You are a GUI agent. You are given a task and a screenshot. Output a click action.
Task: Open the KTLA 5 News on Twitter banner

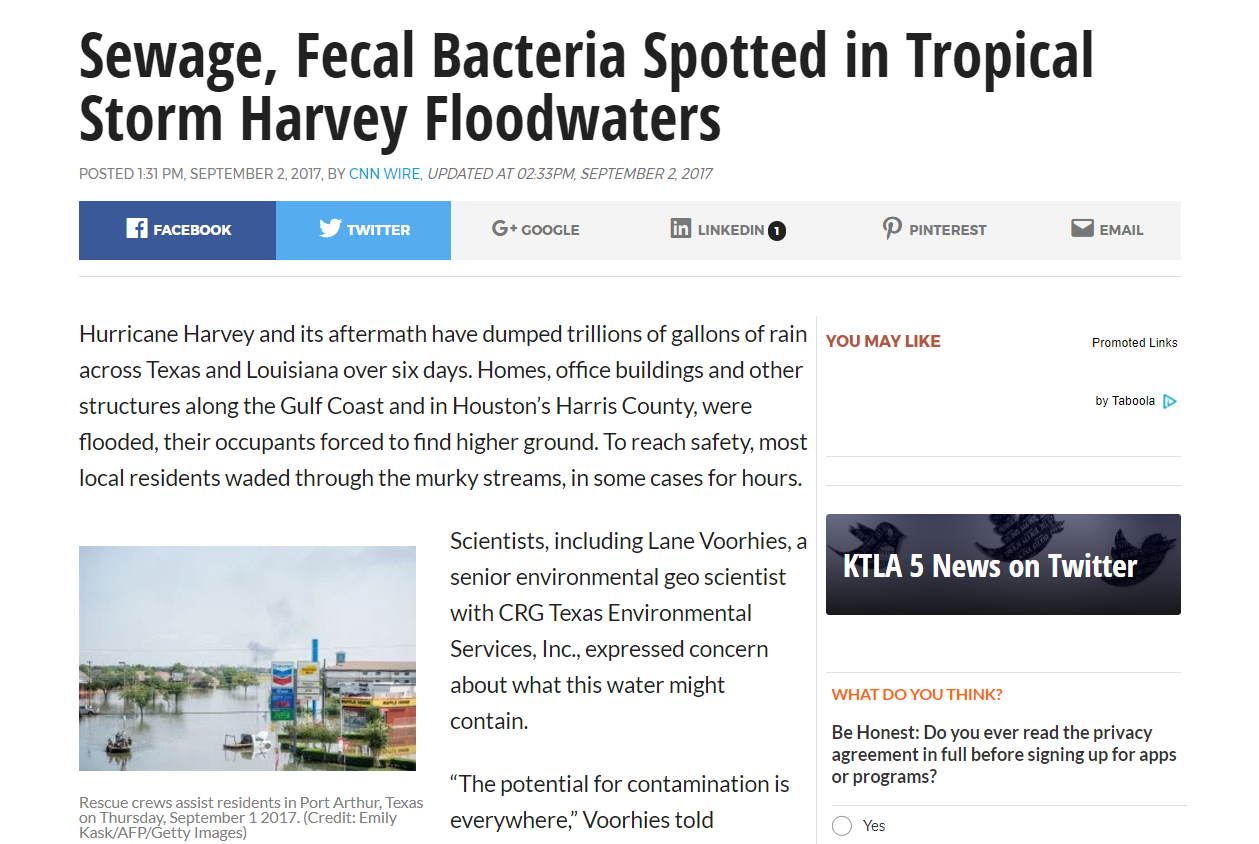[x=1003, y=564]
